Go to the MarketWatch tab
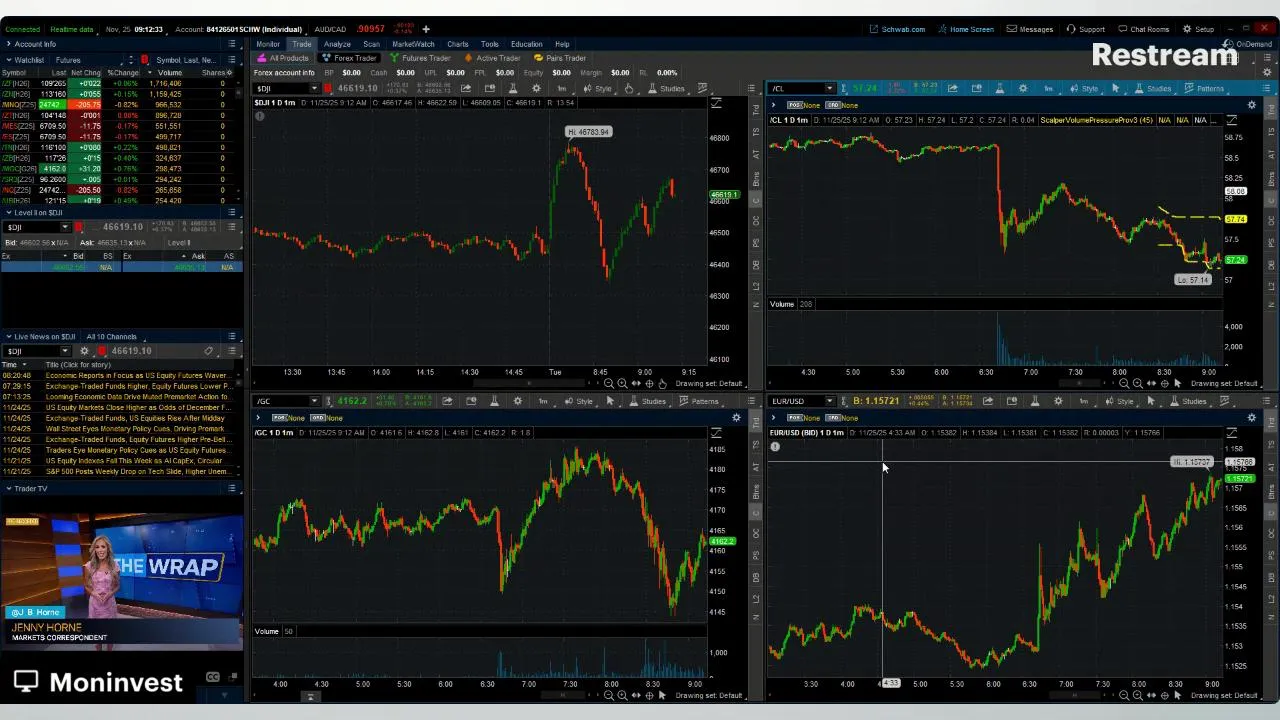The height and width of the screenshot is (720, 1280). (x=413, y=44)
